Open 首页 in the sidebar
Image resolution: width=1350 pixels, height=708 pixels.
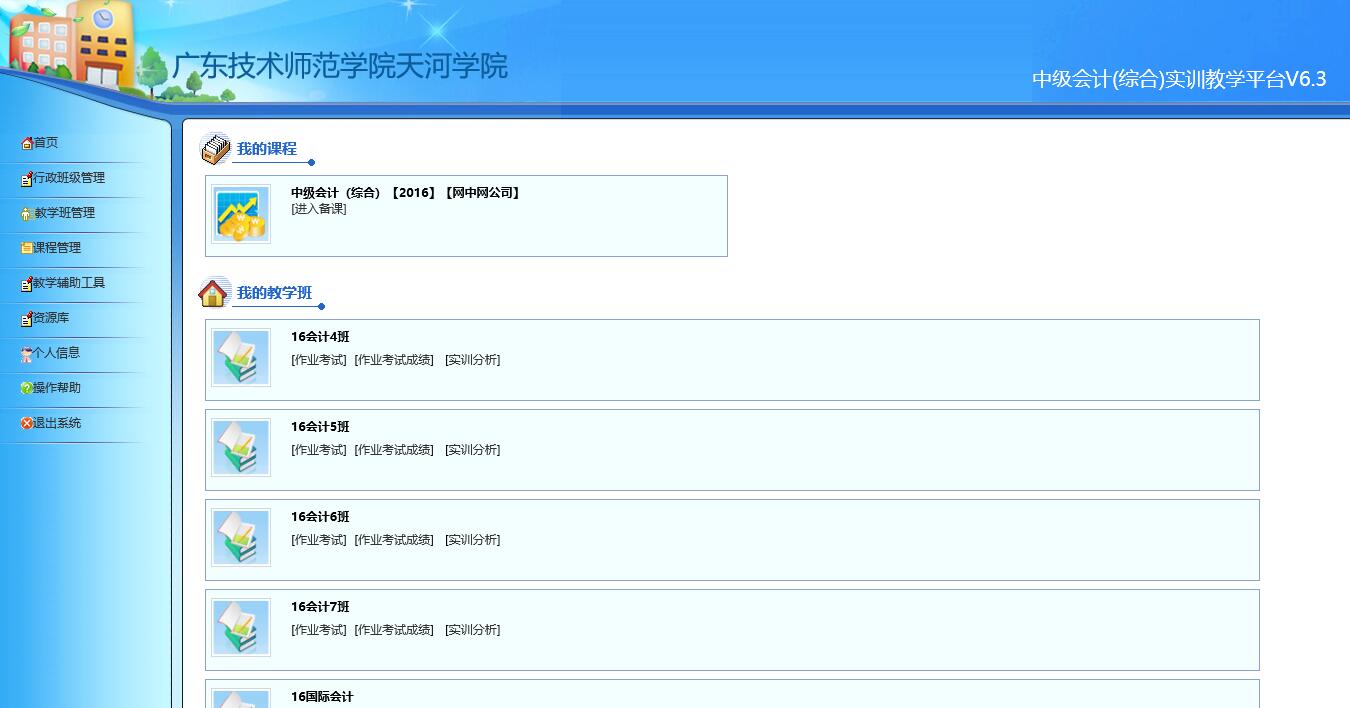pyautogui.click(x=45, y=143)
